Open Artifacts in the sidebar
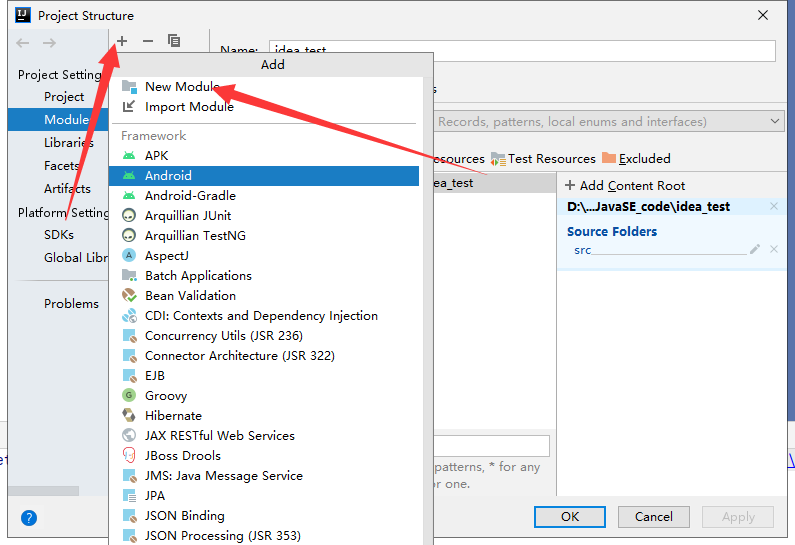The width and height of the screenshot is (795, 545). (x=67, y=189)
